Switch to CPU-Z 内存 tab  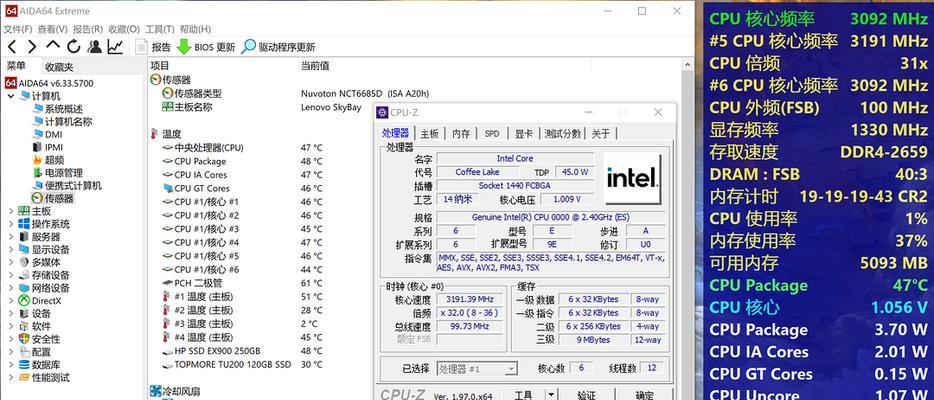click(x=460, y=133)
